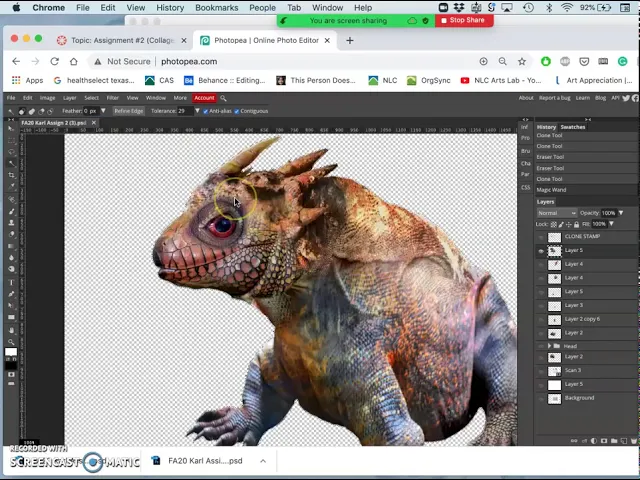Open the Fill slider dropdown arrow

611,224
